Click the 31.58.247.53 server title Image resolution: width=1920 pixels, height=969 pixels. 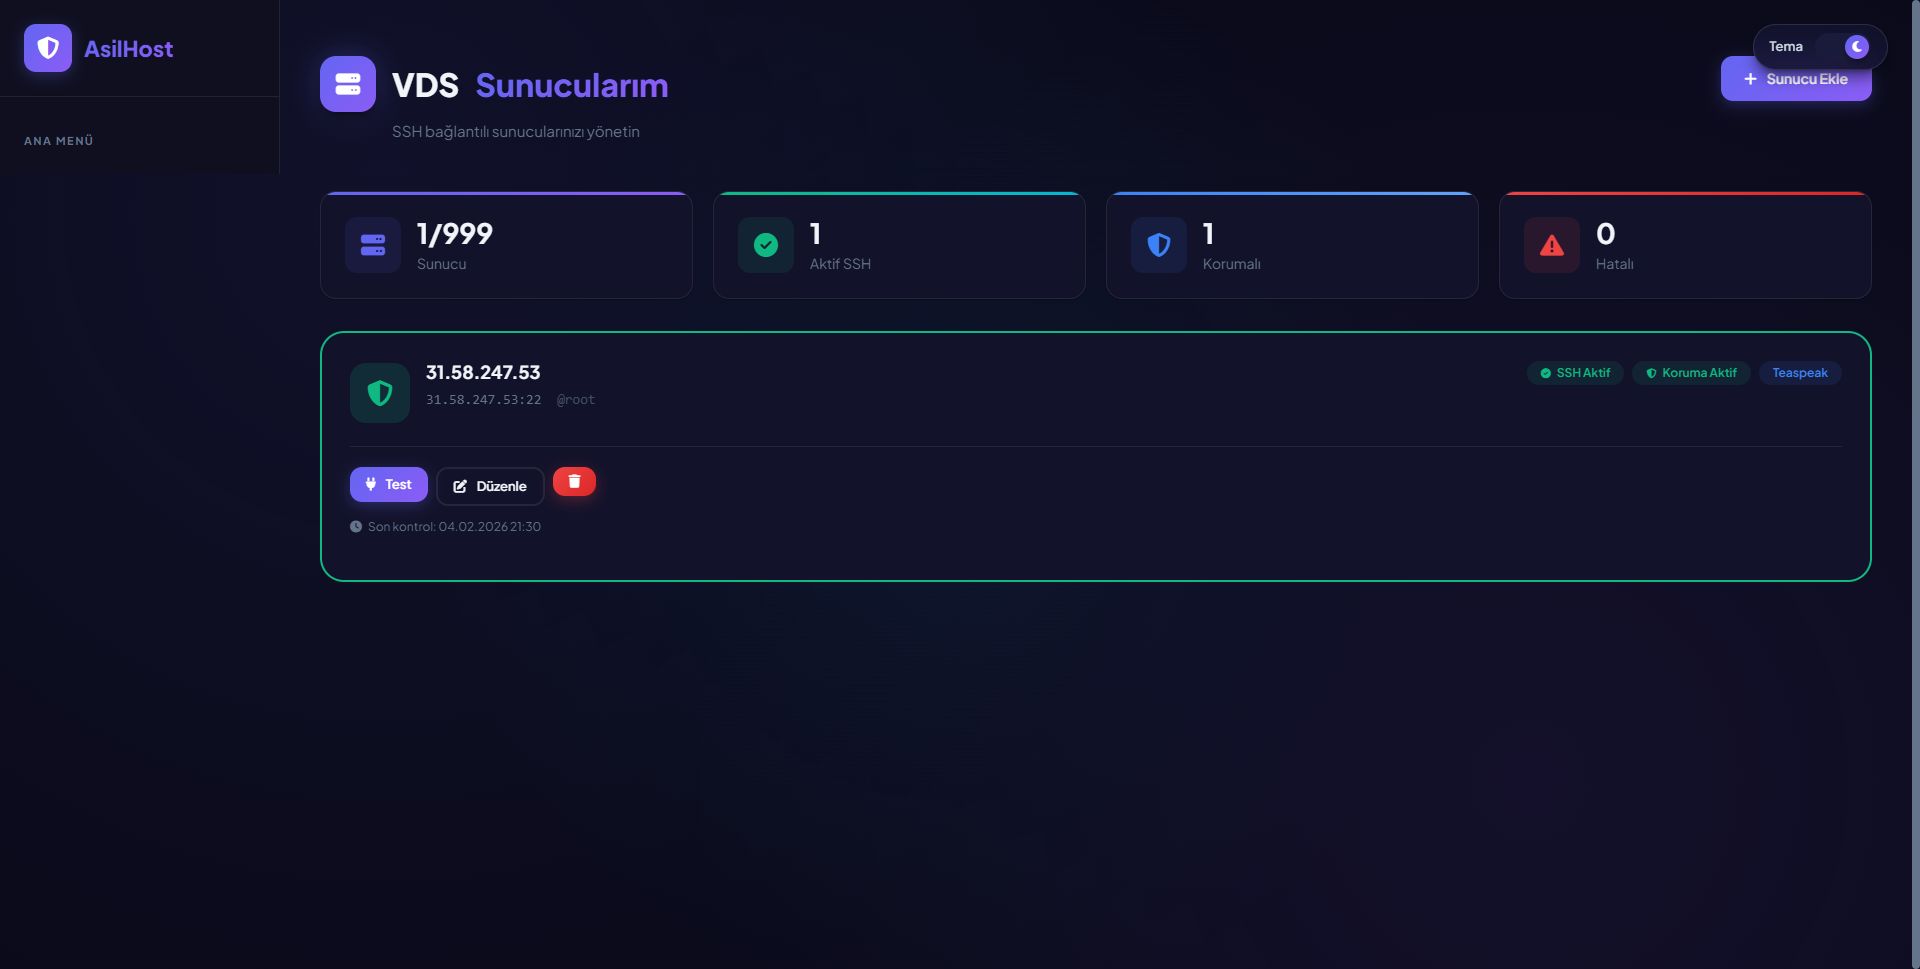(483, 372)
